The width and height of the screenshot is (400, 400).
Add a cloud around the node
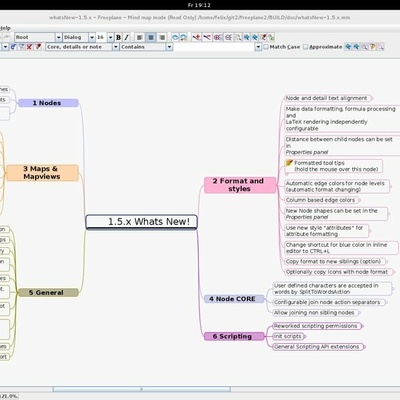coord(175,37)
